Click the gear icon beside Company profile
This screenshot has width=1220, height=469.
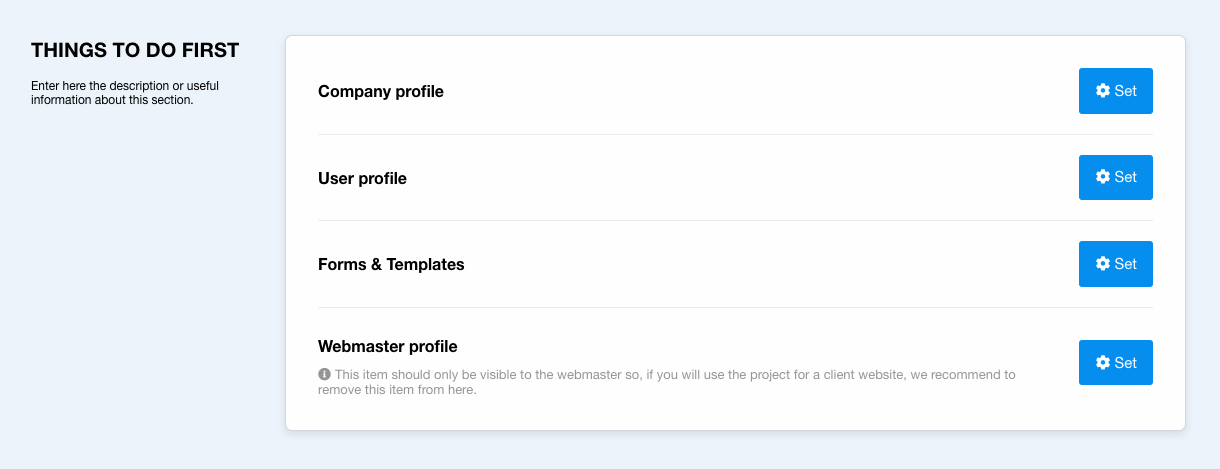point(1103,91)
